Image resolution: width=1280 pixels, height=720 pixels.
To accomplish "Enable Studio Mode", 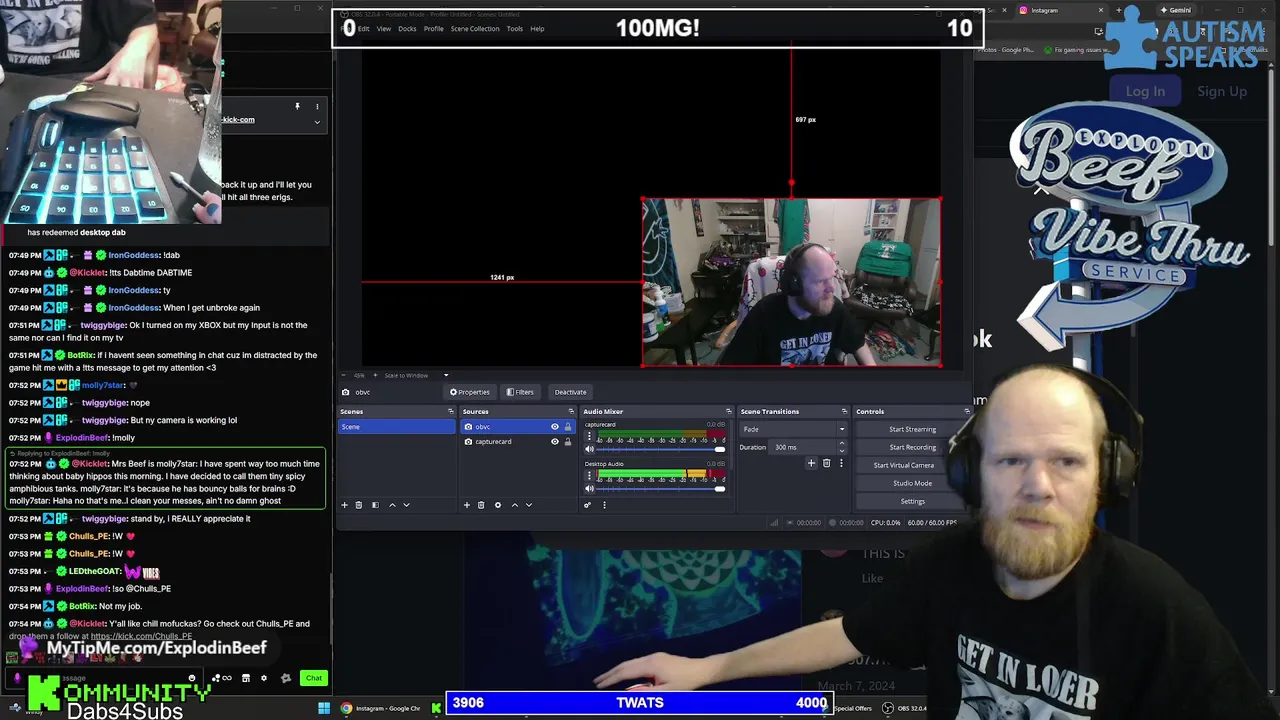I will (912, 483).
